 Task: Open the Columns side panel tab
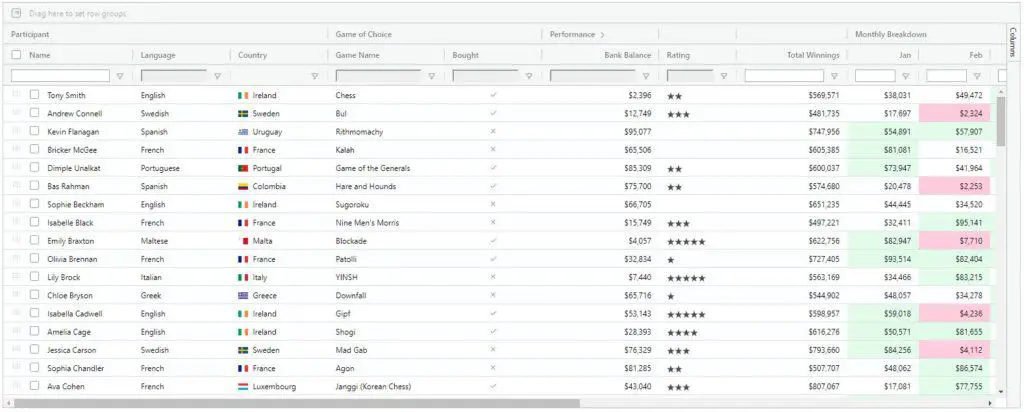point(1012,45)
